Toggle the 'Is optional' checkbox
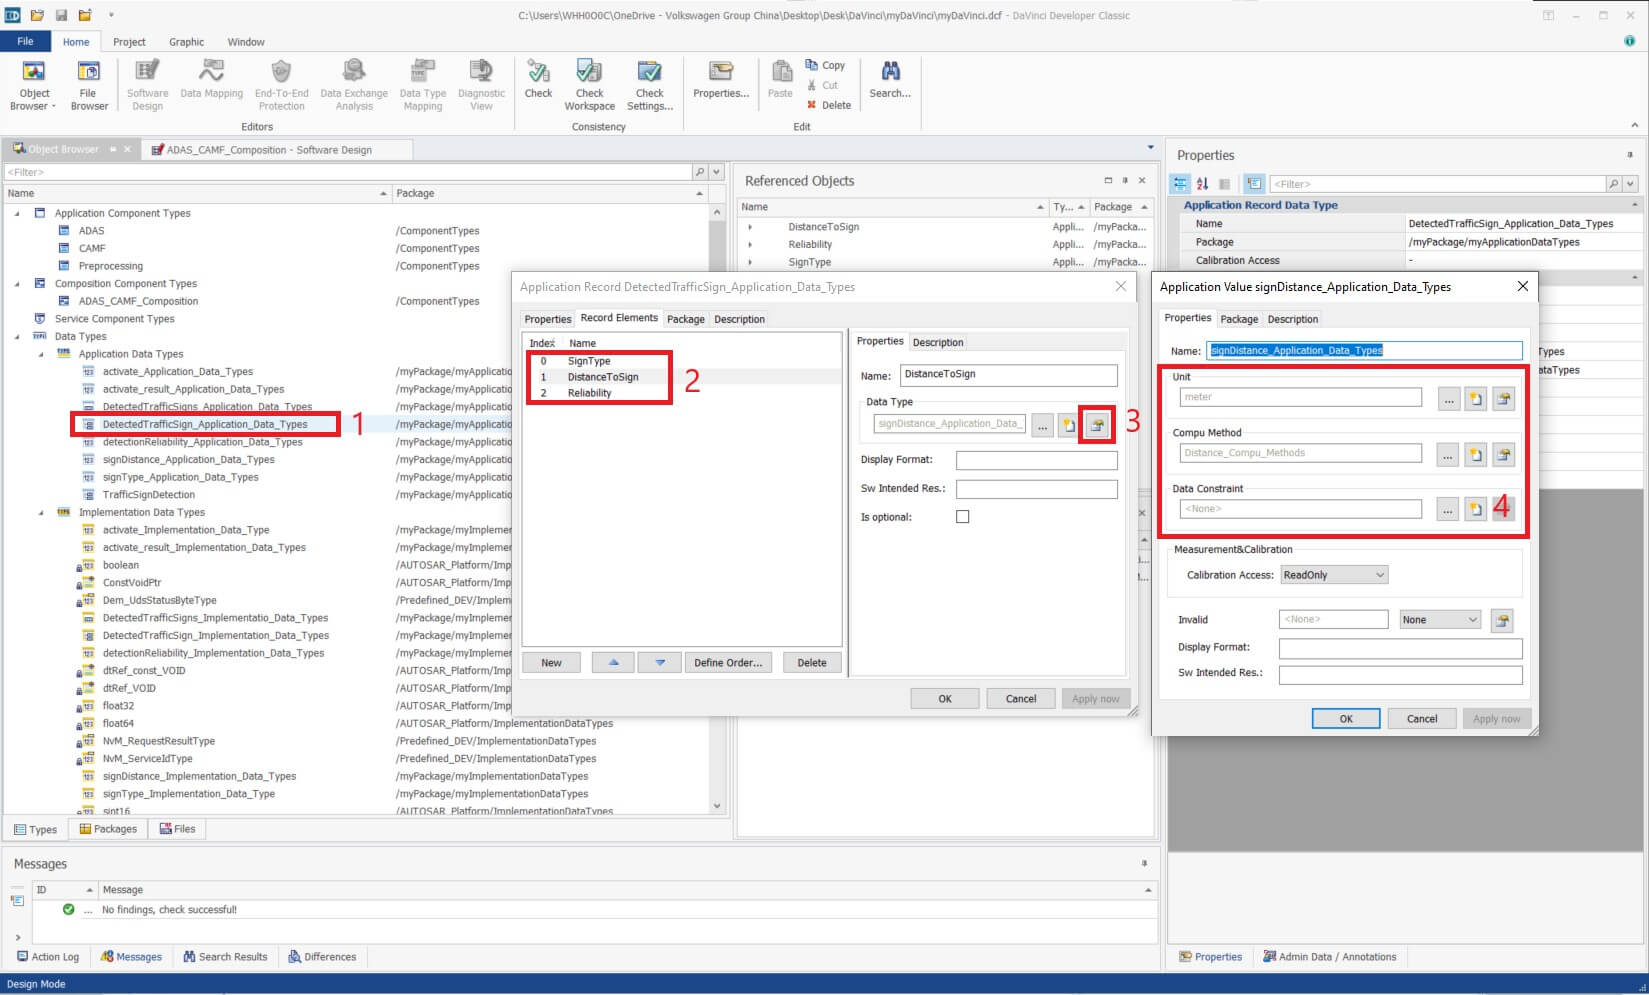1649x995 pixels. [962, 517]
